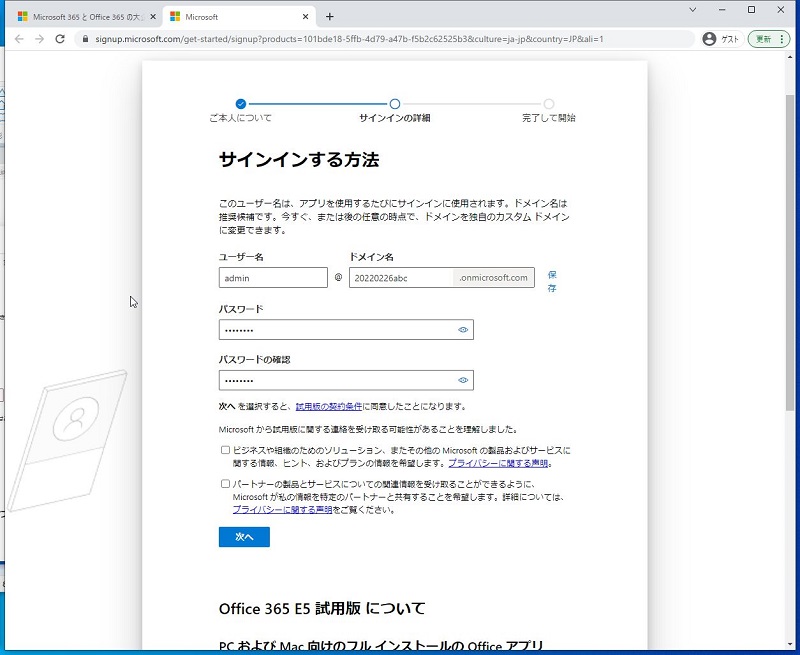Click the サインインの詳細 step indicator circle
This screenshot has height=655, width=800.
coord(394,104)
